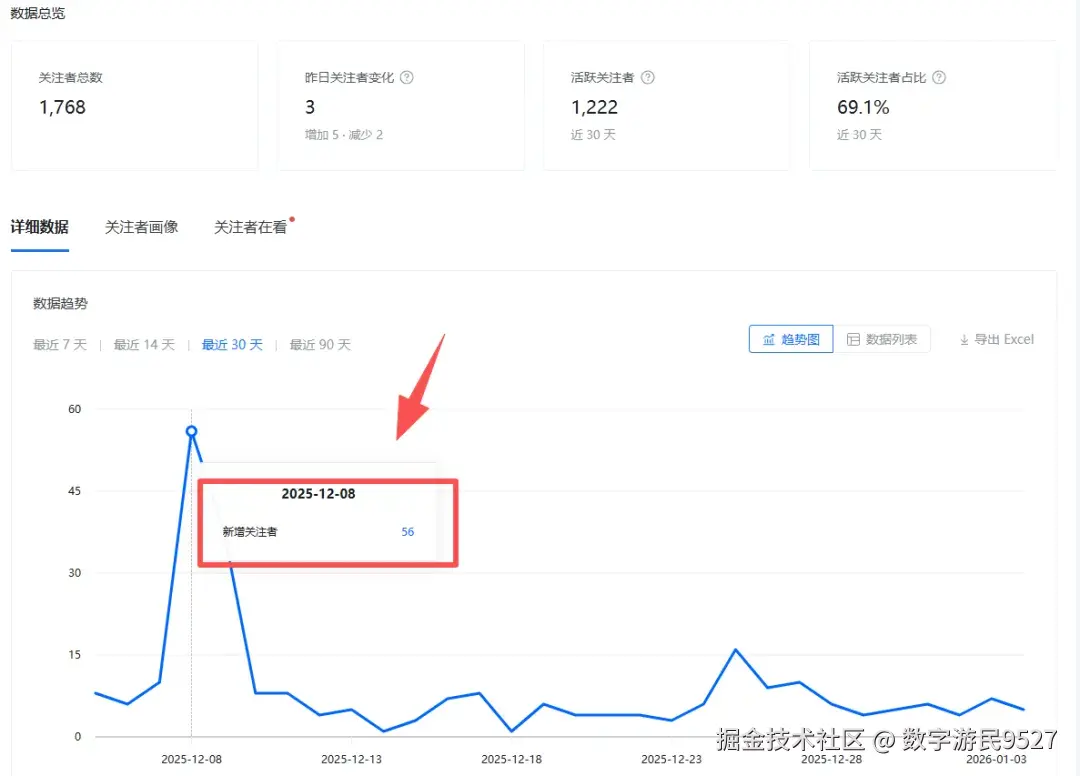This screenshot has height=776, width=1080.
Task: Select the 最近14天 range option
Action: (x=144, y=343)
